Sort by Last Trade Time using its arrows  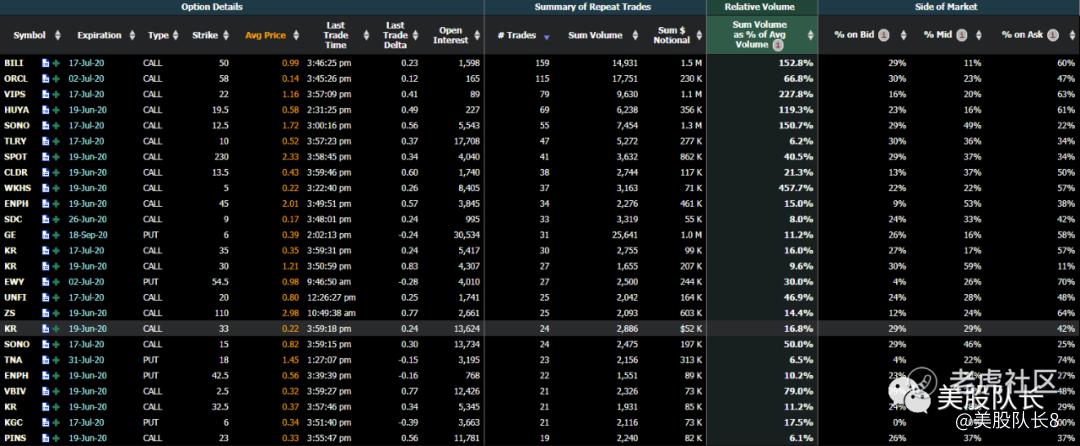coord(366,35)
